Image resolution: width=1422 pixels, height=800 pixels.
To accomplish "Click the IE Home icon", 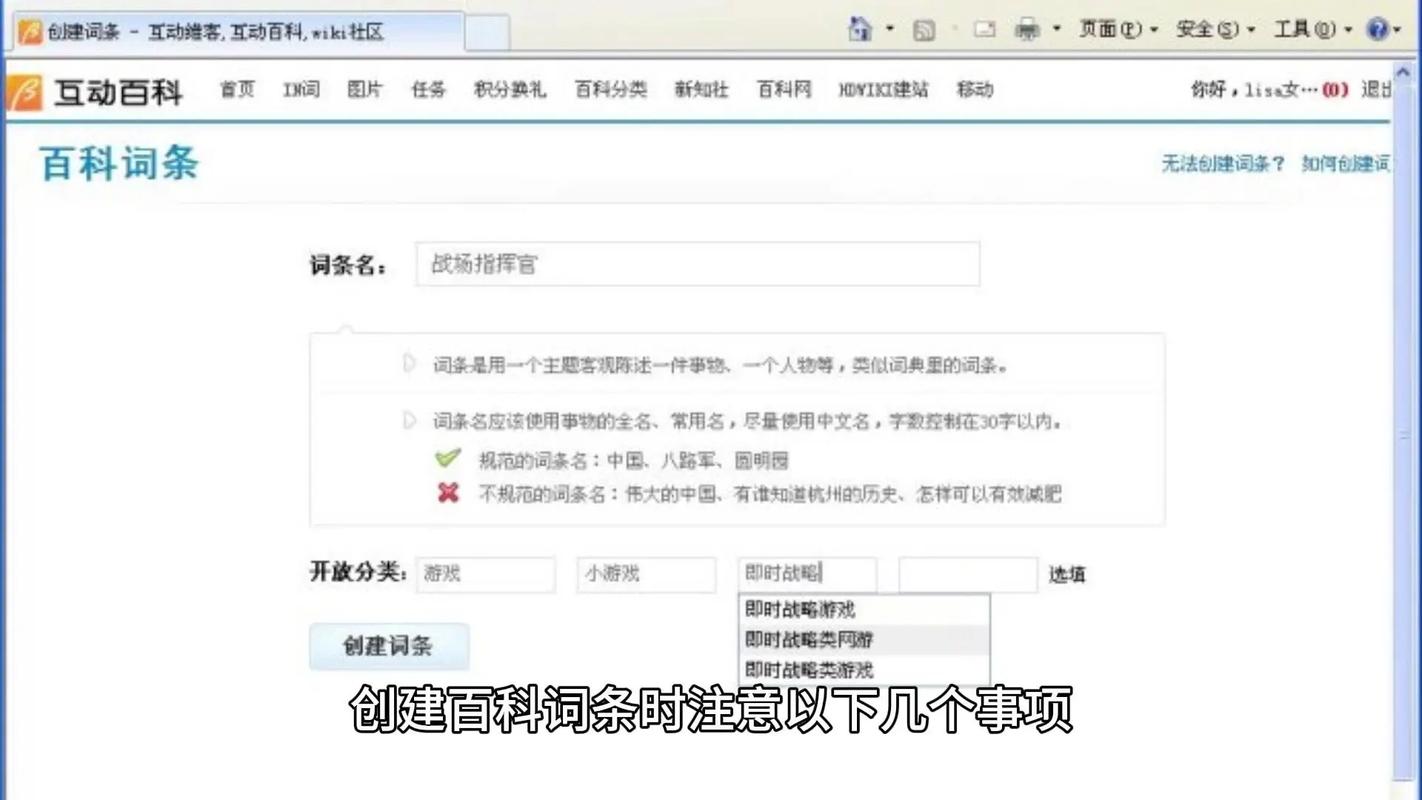I will (x=860, y=29).
